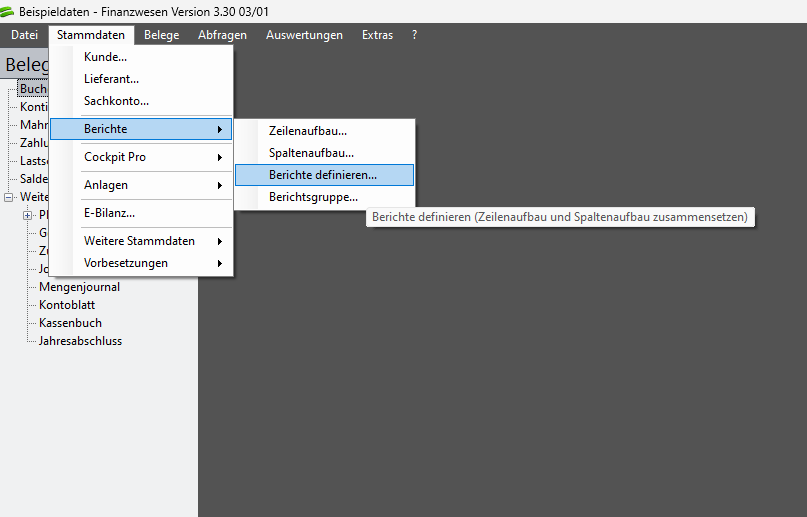Open the Extras menu
The height and width of the screenshot is (517, 807).
pos(377,35)
